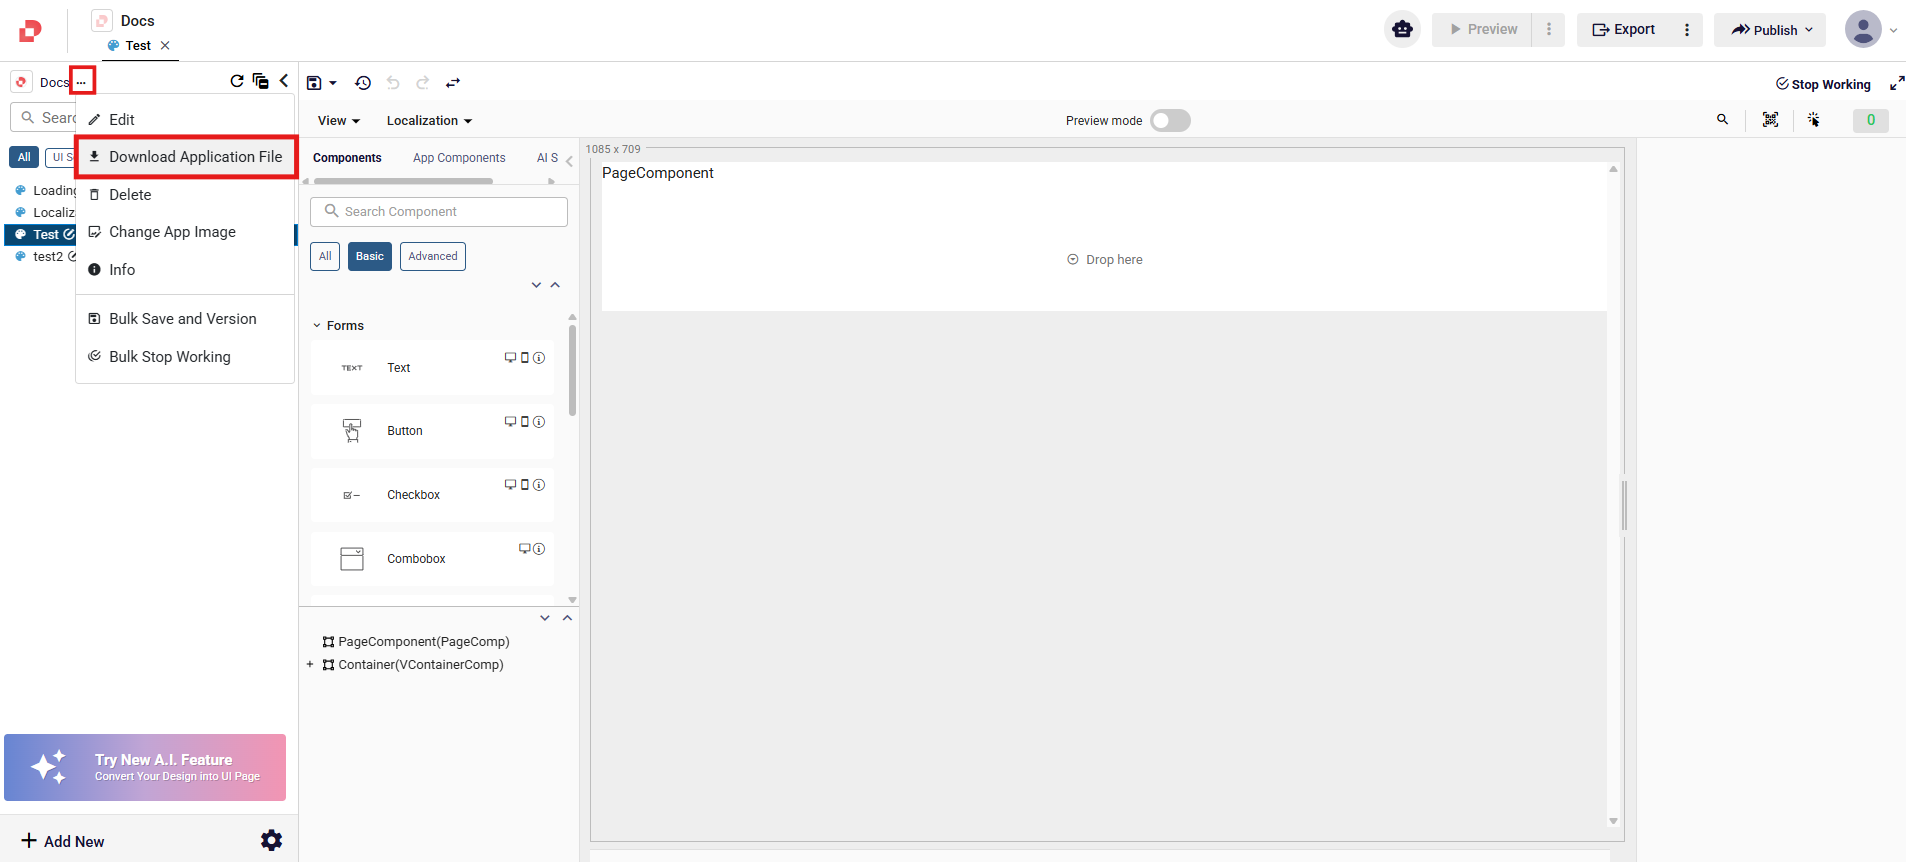Select the Advanced component filter
Viewport: 1906px width, 862px height.
click(x=432, y=256)
